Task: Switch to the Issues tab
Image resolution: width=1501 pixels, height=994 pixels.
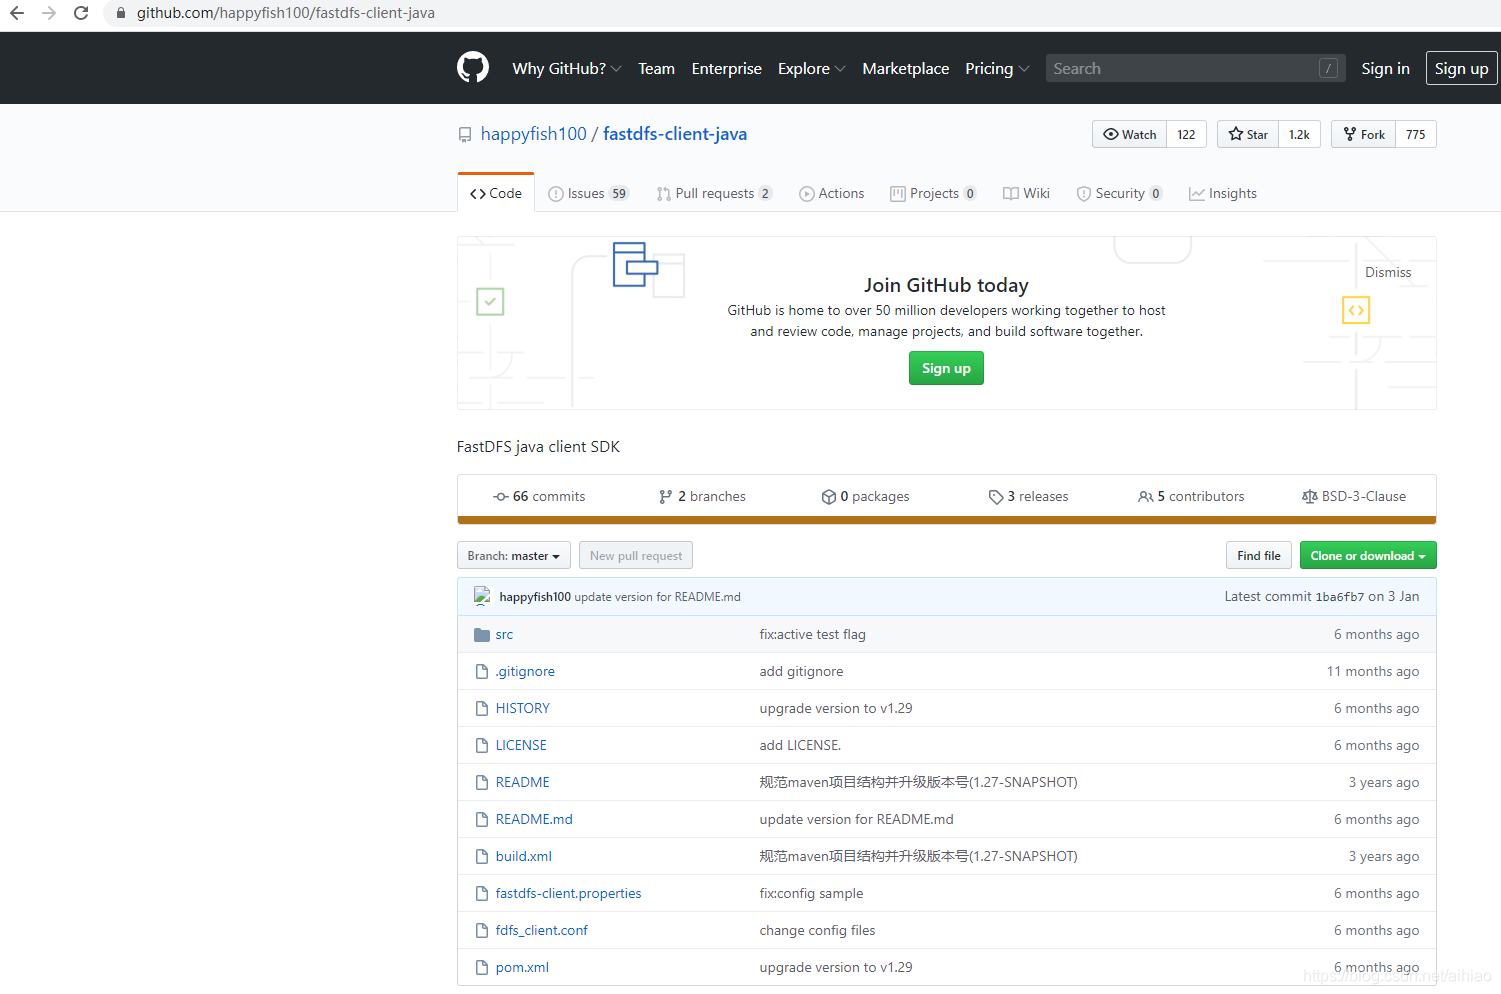Action: (588, 194)
